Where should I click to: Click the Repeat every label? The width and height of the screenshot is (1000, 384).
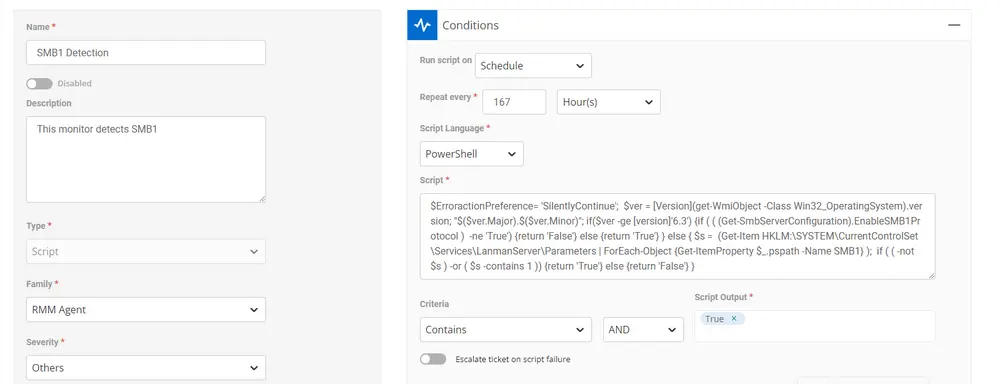[446, 98]
